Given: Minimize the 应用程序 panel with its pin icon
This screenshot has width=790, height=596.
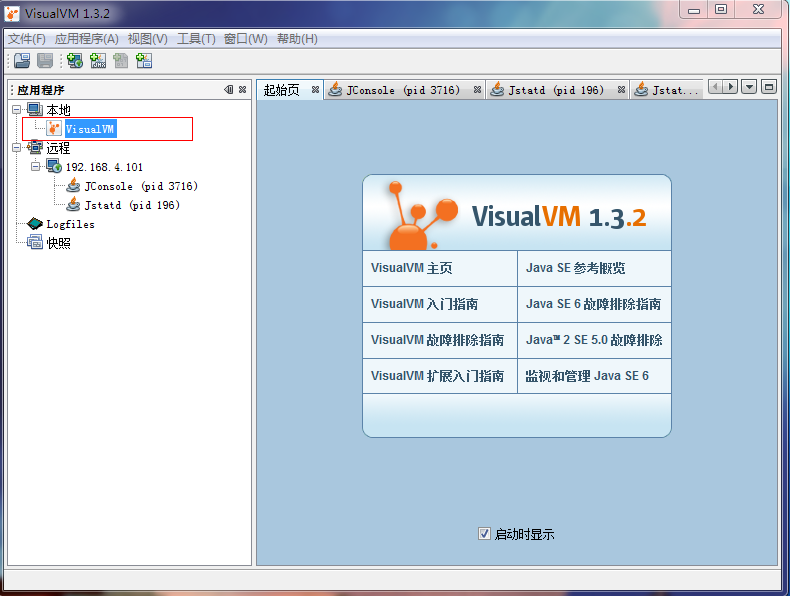Looking at the screenshot, I should click(229, 90).
